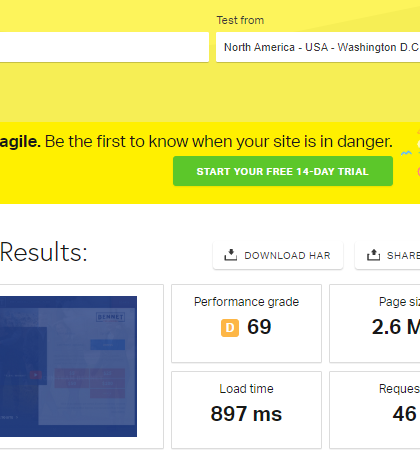The height and width of the screenshot is (462, 420).
Task: Select the Performance grade heading
Action: click(x=246, y=302)
